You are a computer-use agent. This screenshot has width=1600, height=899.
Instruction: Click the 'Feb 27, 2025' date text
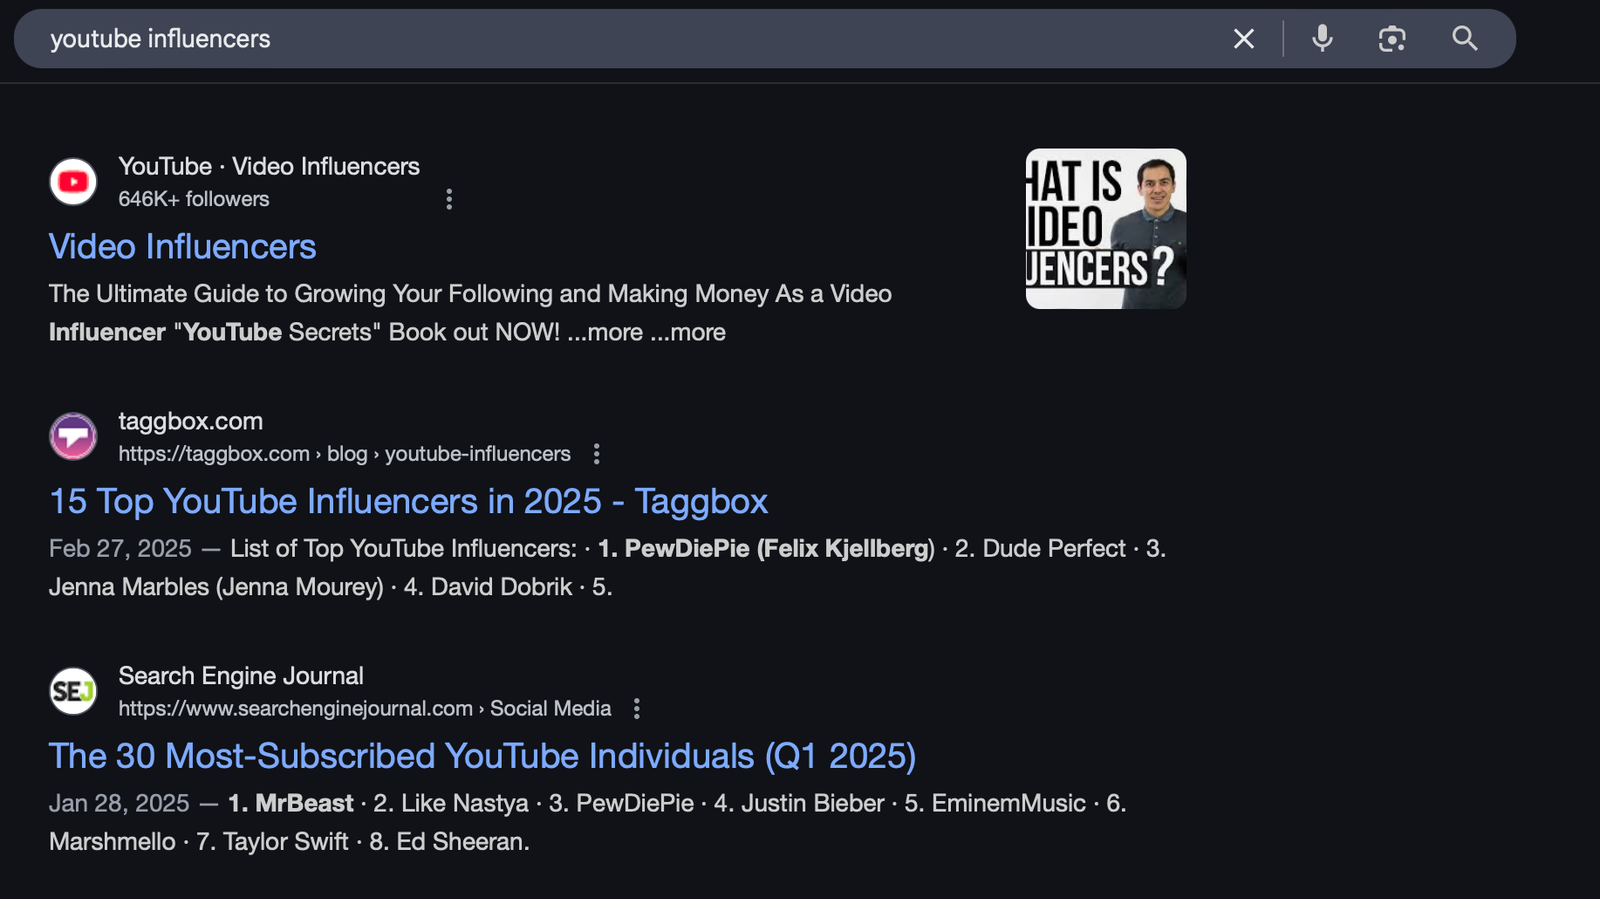click(120, 549)
